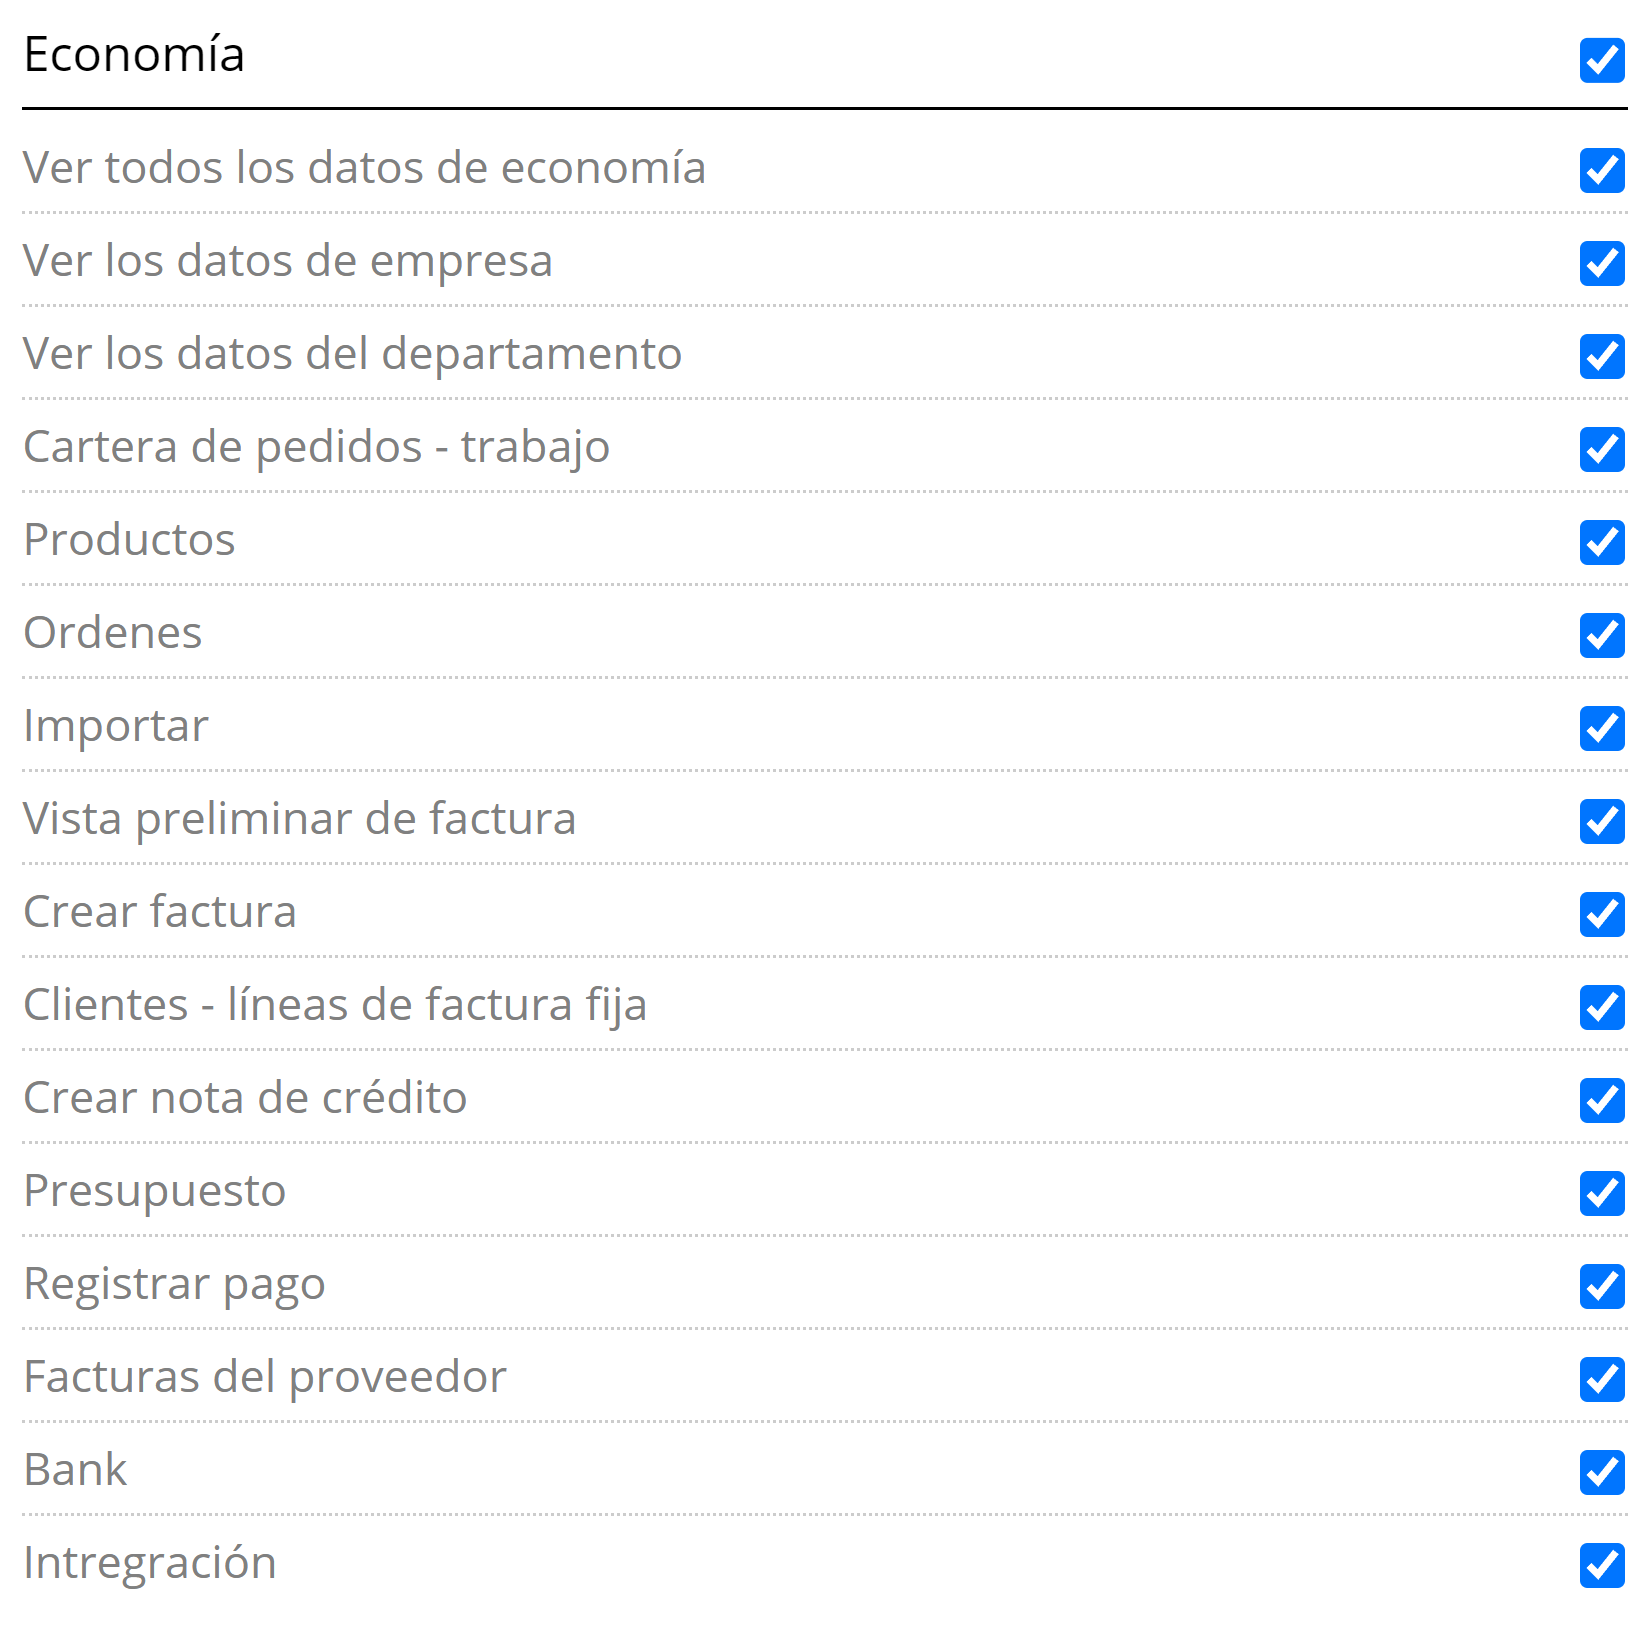Click the Registrar pago row label
The height and width of the screenshot is (1630, 1650).
coord(174,1284)
